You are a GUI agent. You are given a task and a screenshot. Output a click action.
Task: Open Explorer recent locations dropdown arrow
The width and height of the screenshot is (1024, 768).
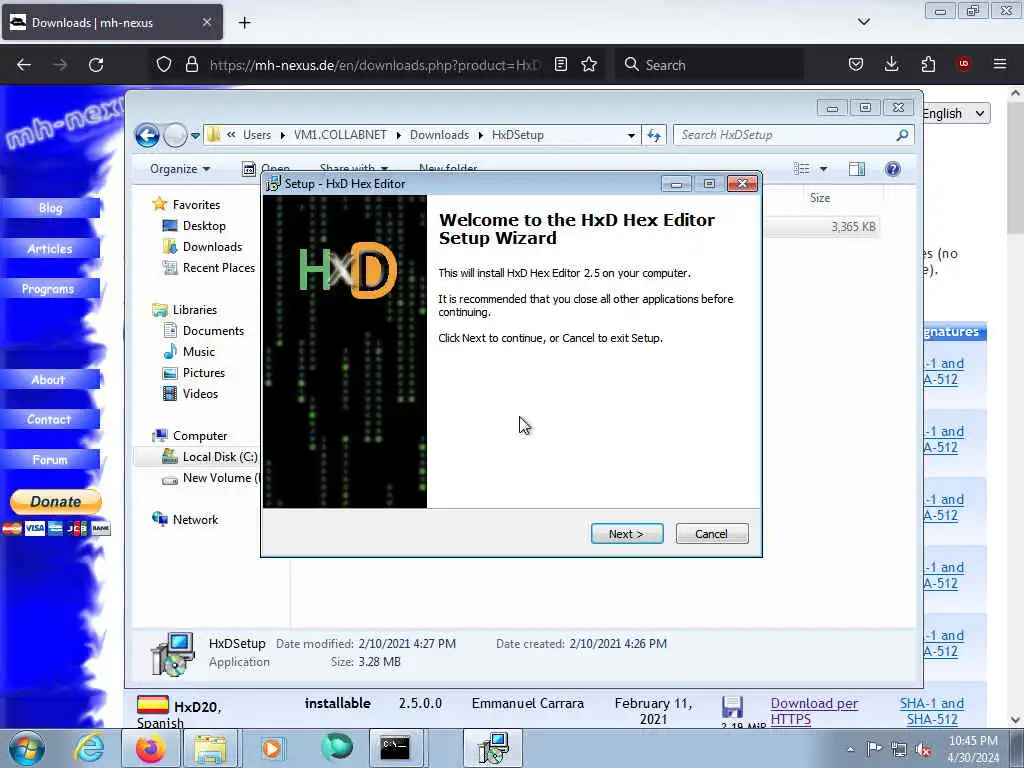click(x=195, y=136)
